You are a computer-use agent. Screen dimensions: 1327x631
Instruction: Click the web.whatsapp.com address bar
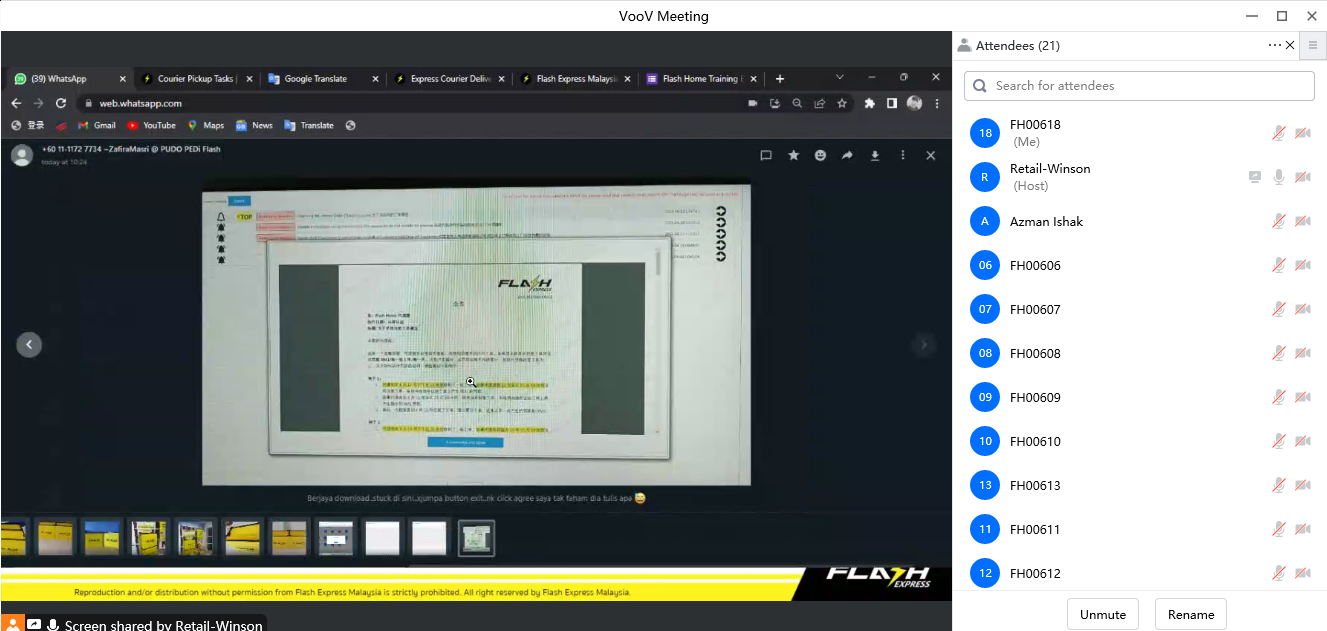(410, 103)
